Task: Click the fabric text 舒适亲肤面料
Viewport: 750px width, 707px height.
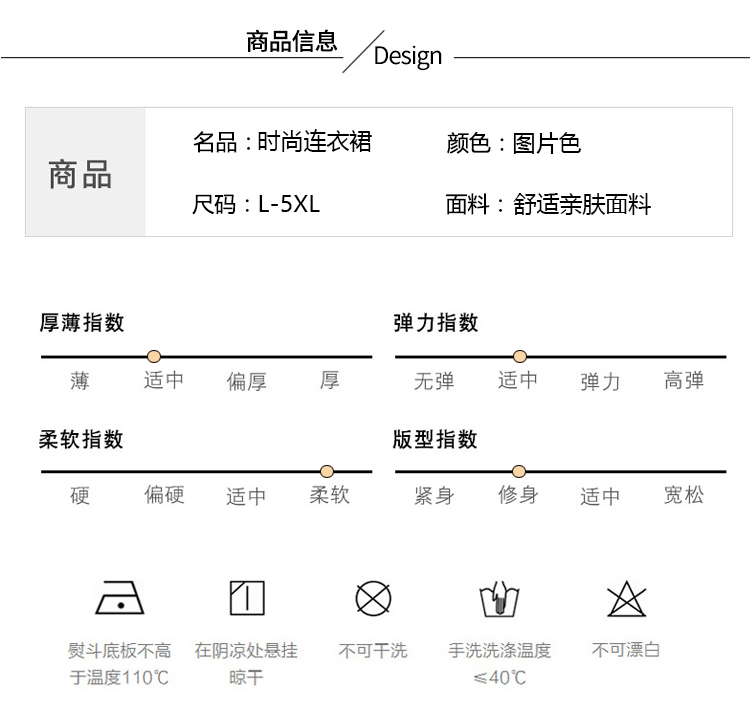Action: point(582,205)
